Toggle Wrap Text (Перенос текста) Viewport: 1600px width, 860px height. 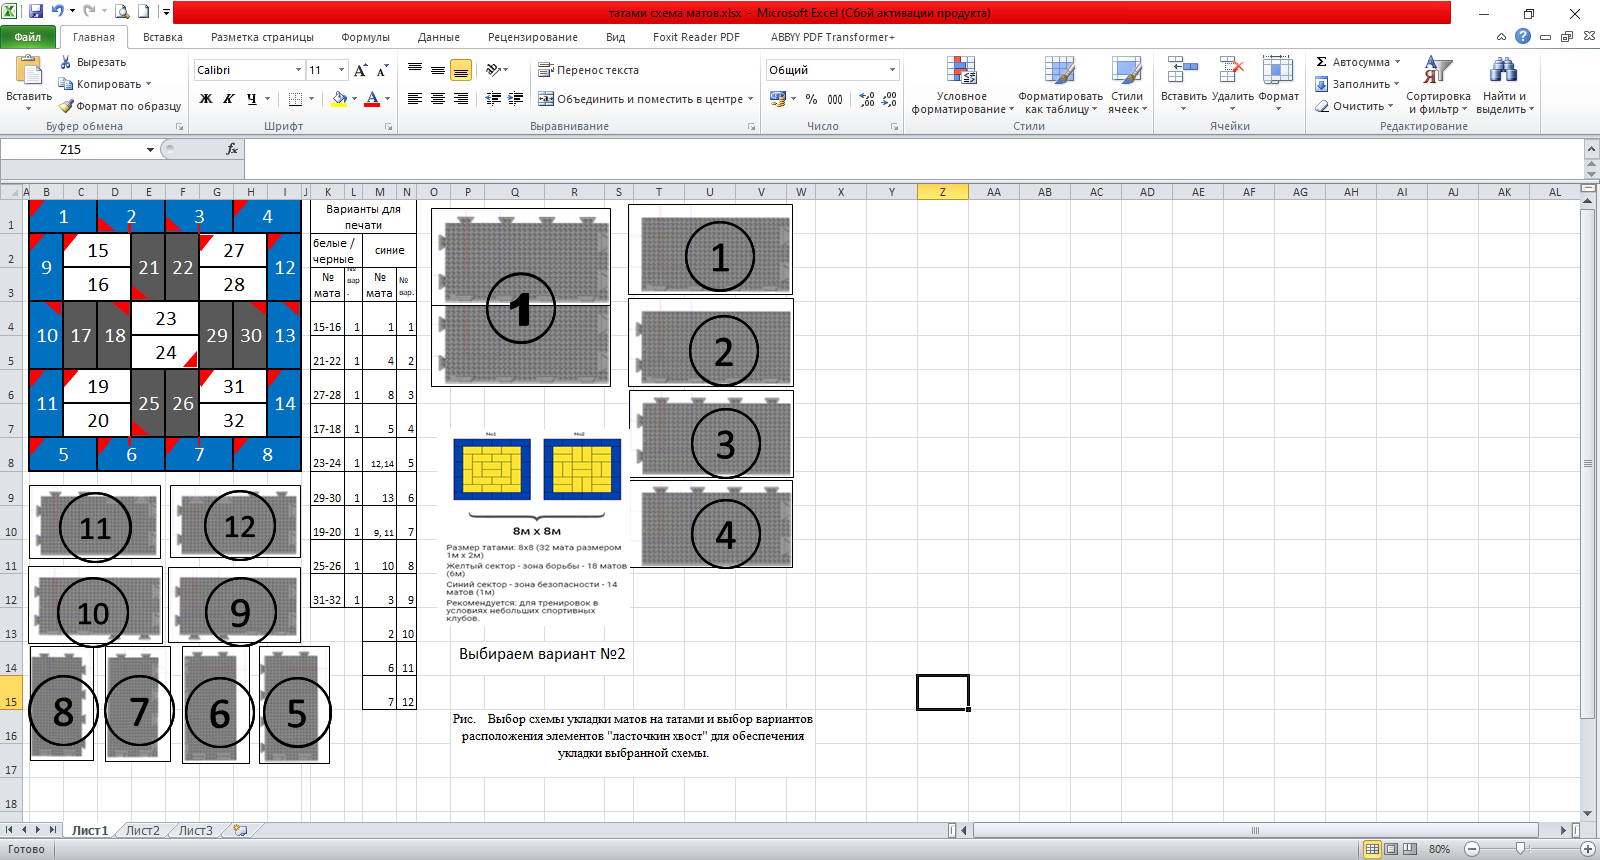point(588,70)
